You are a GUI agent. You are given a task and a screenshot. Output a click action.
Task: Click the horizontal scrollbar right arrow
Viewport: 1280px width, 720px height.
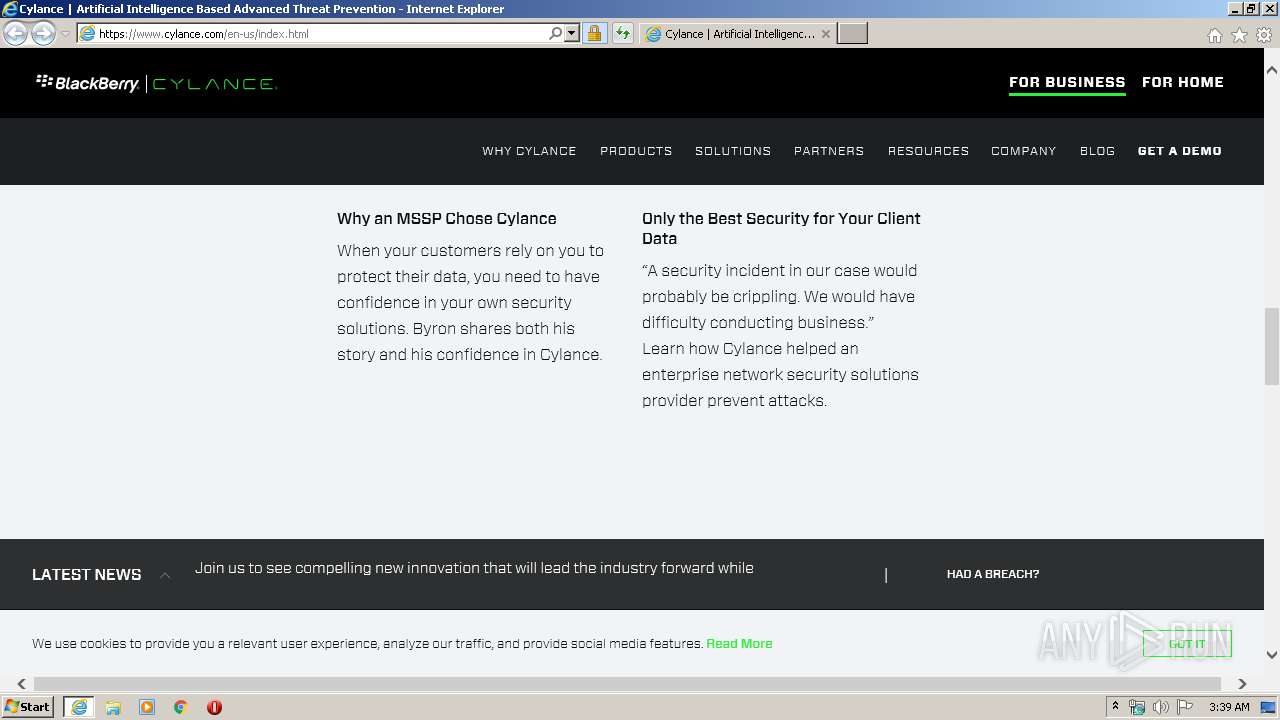(1242, 684)
